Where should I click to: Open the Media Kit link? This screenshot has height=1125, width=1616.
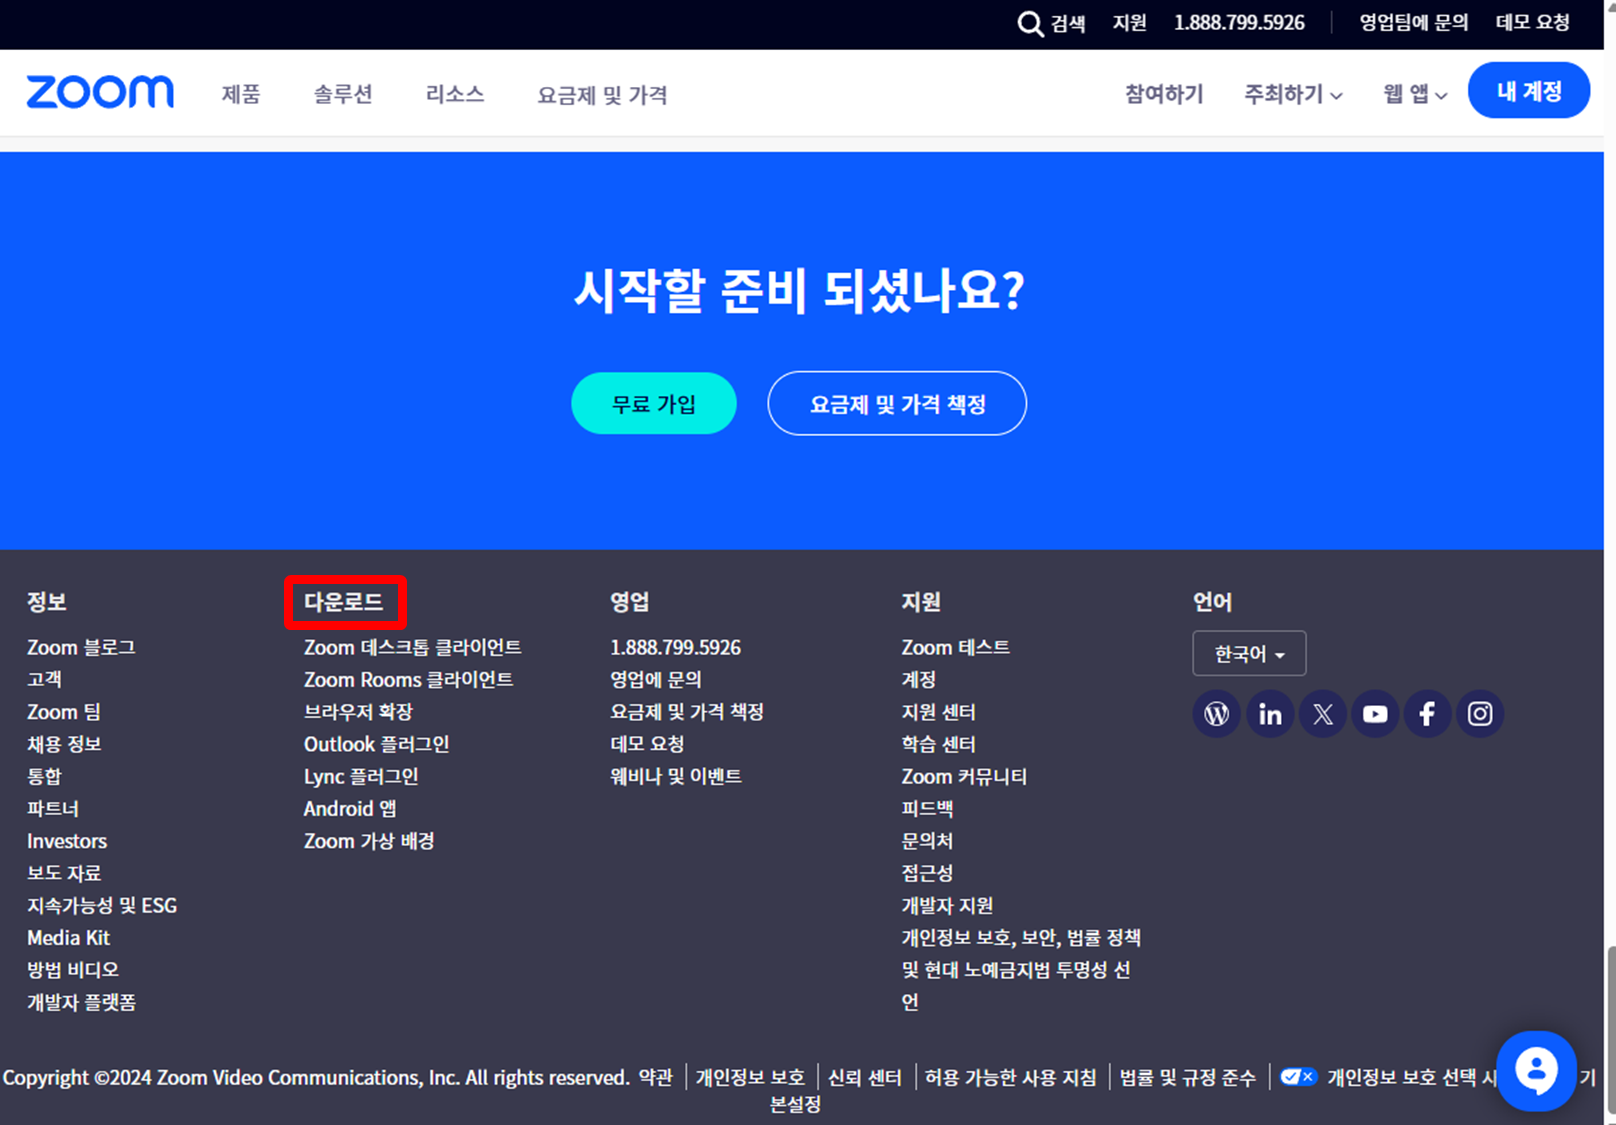point(68,938)
